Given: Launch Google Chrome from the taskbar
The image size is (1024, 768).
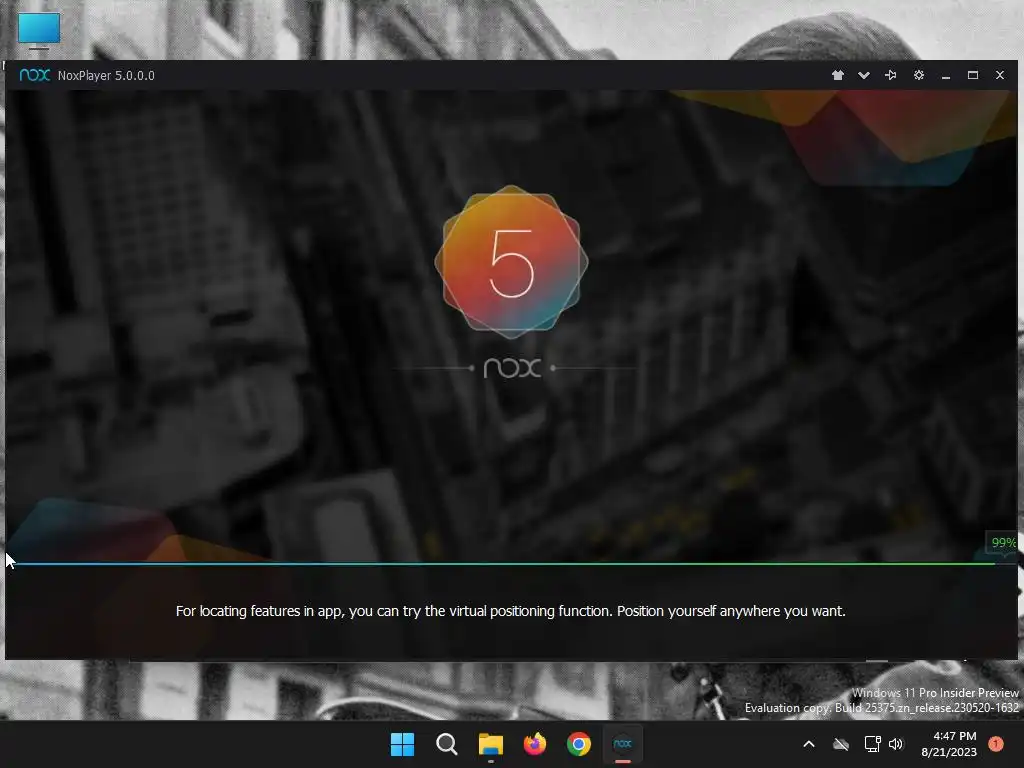Looking at the screenshot, I should point(579,744).
